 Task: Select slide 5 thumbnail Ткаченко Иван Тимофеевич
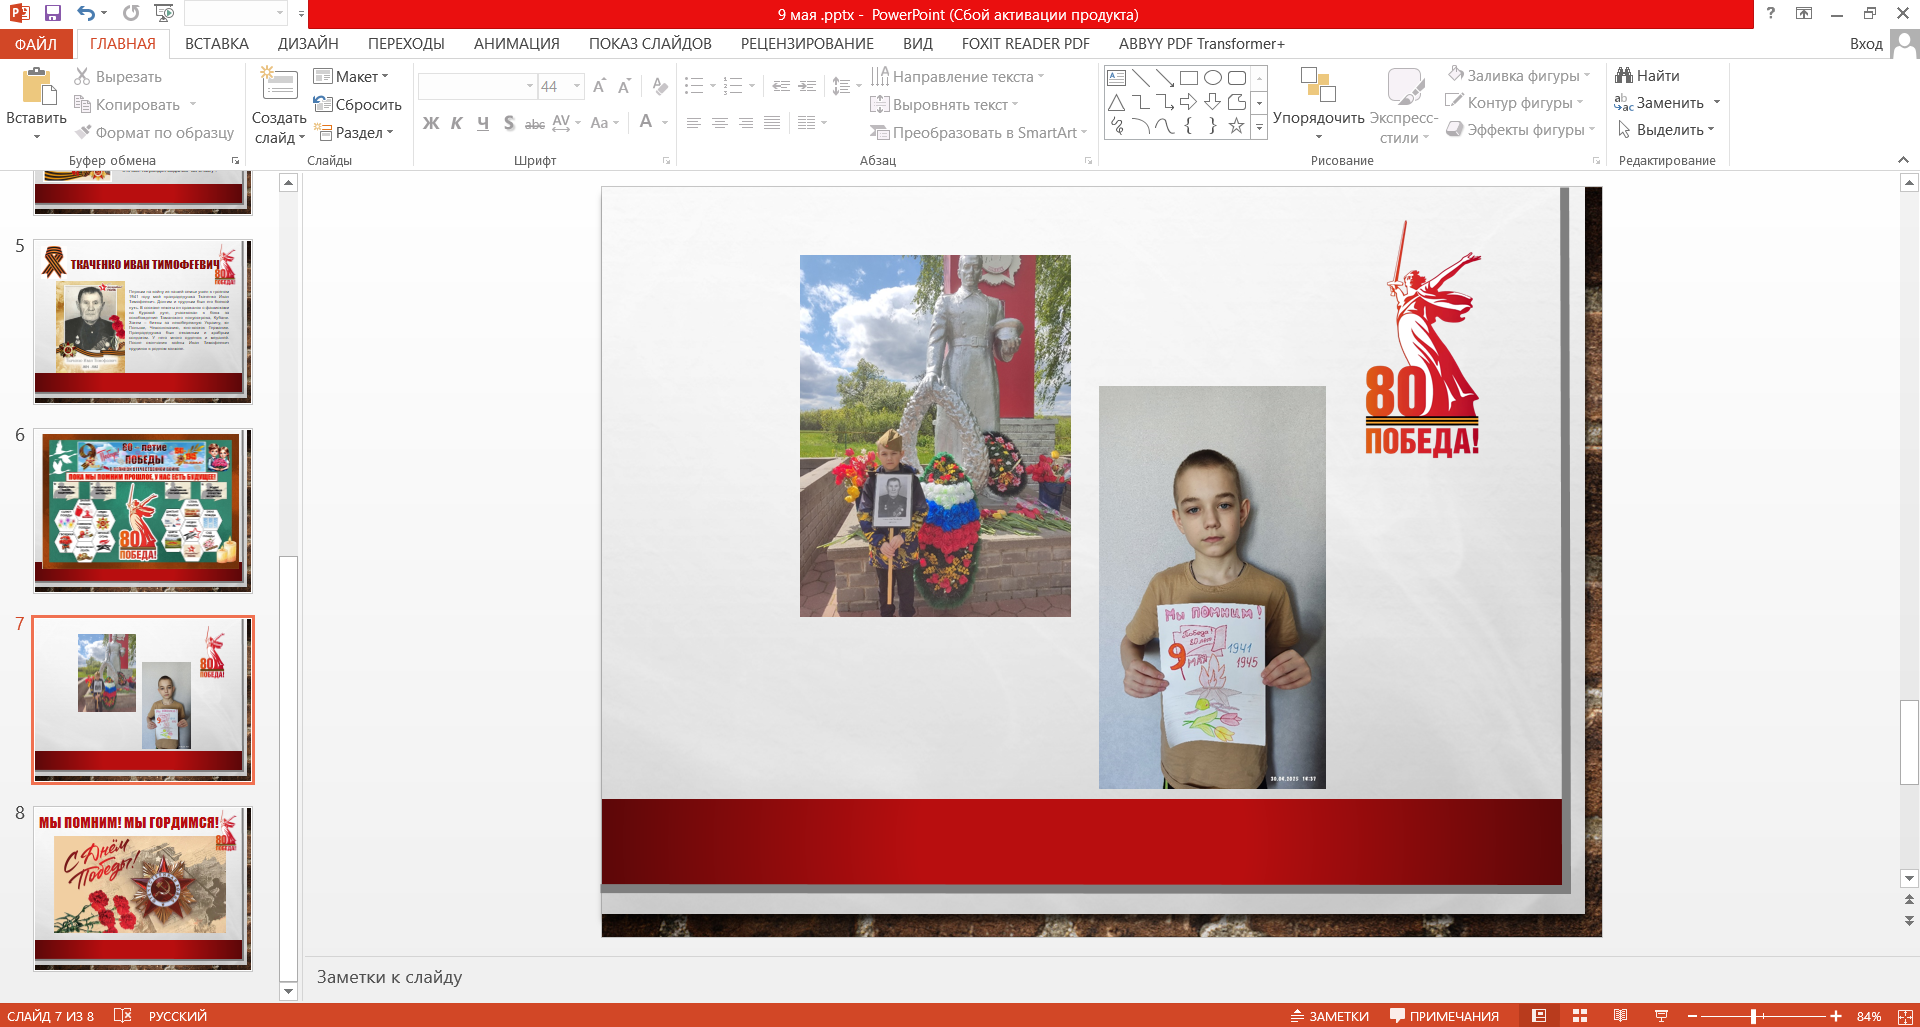pos(143,321)
